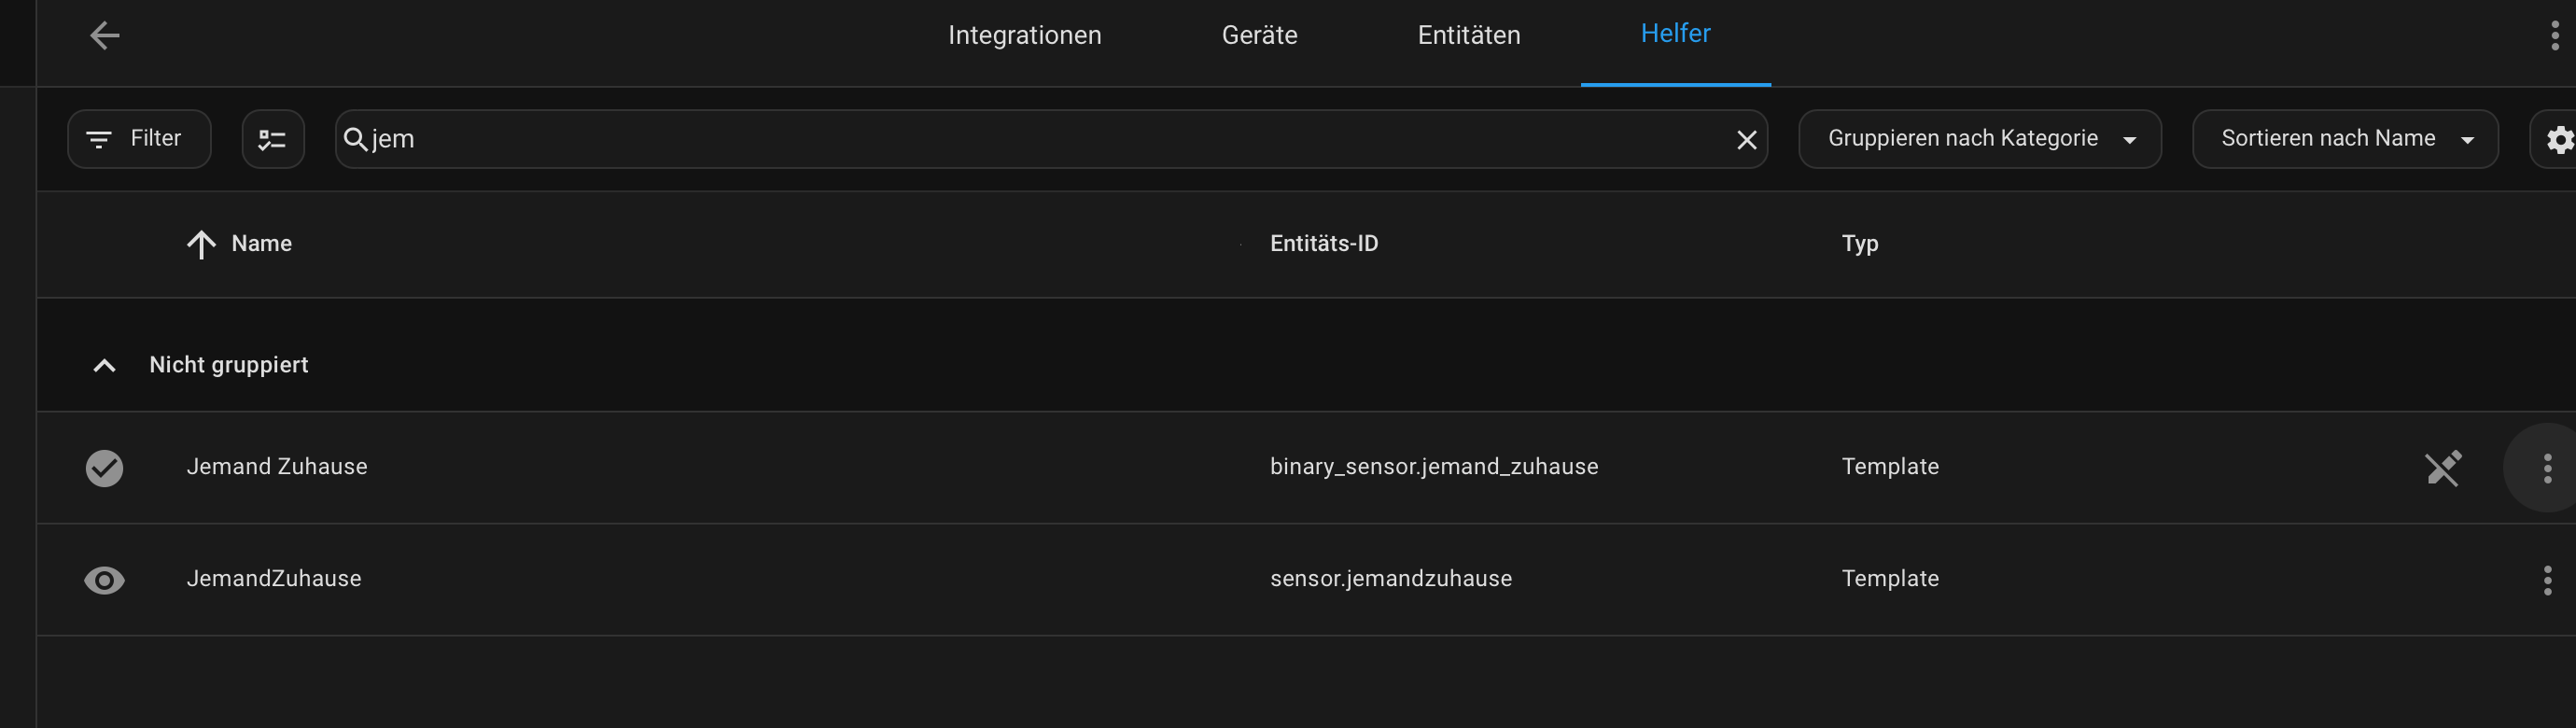2576x728 pixels.
Task: Click into the search field containing jem
Action: 1050,139
